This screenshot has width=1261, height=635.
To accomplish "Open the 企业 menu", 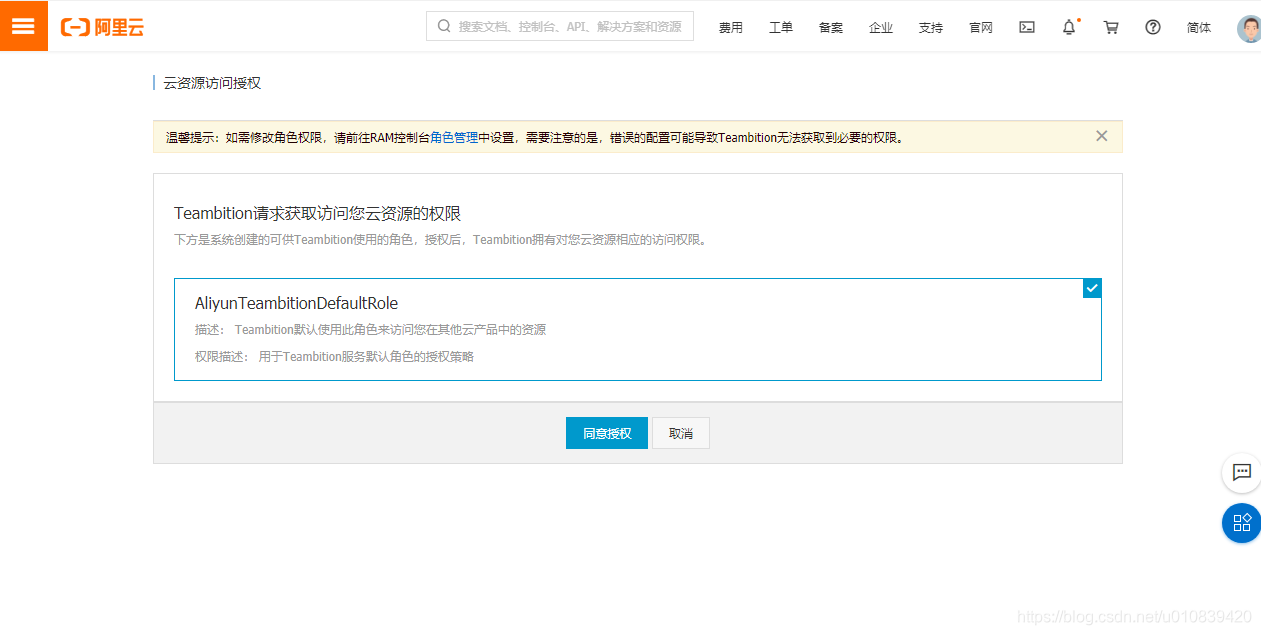I will coord(881,28).
